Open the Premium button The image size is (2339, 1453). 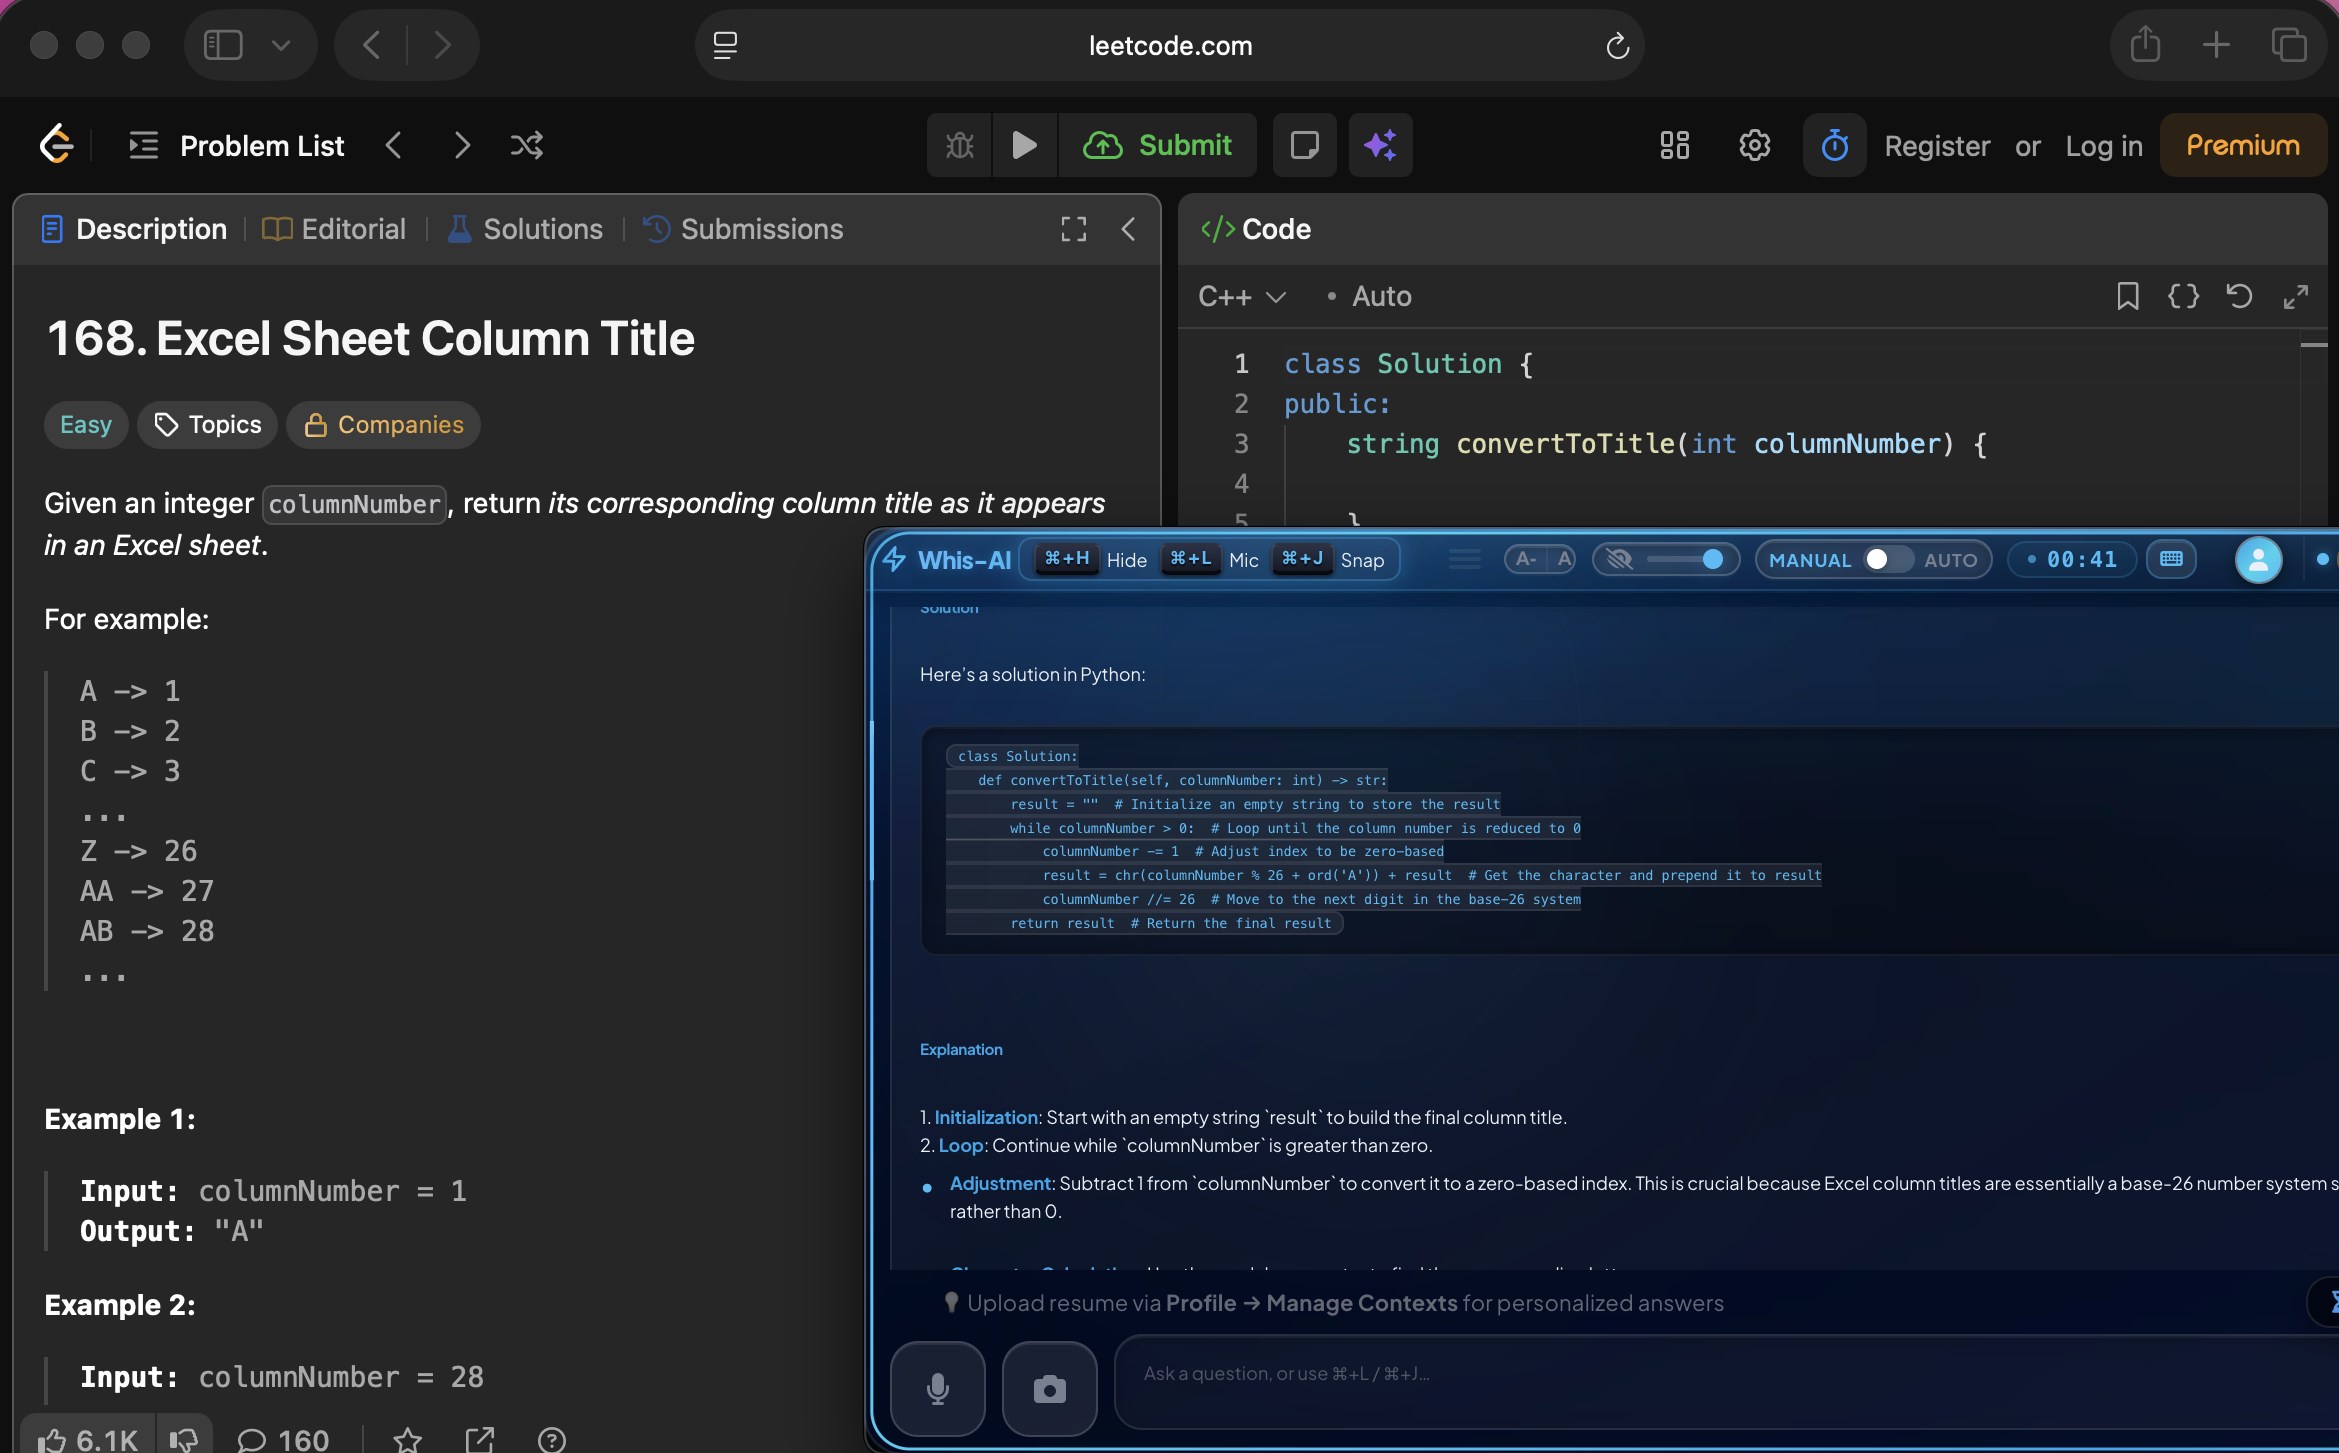2243,145
